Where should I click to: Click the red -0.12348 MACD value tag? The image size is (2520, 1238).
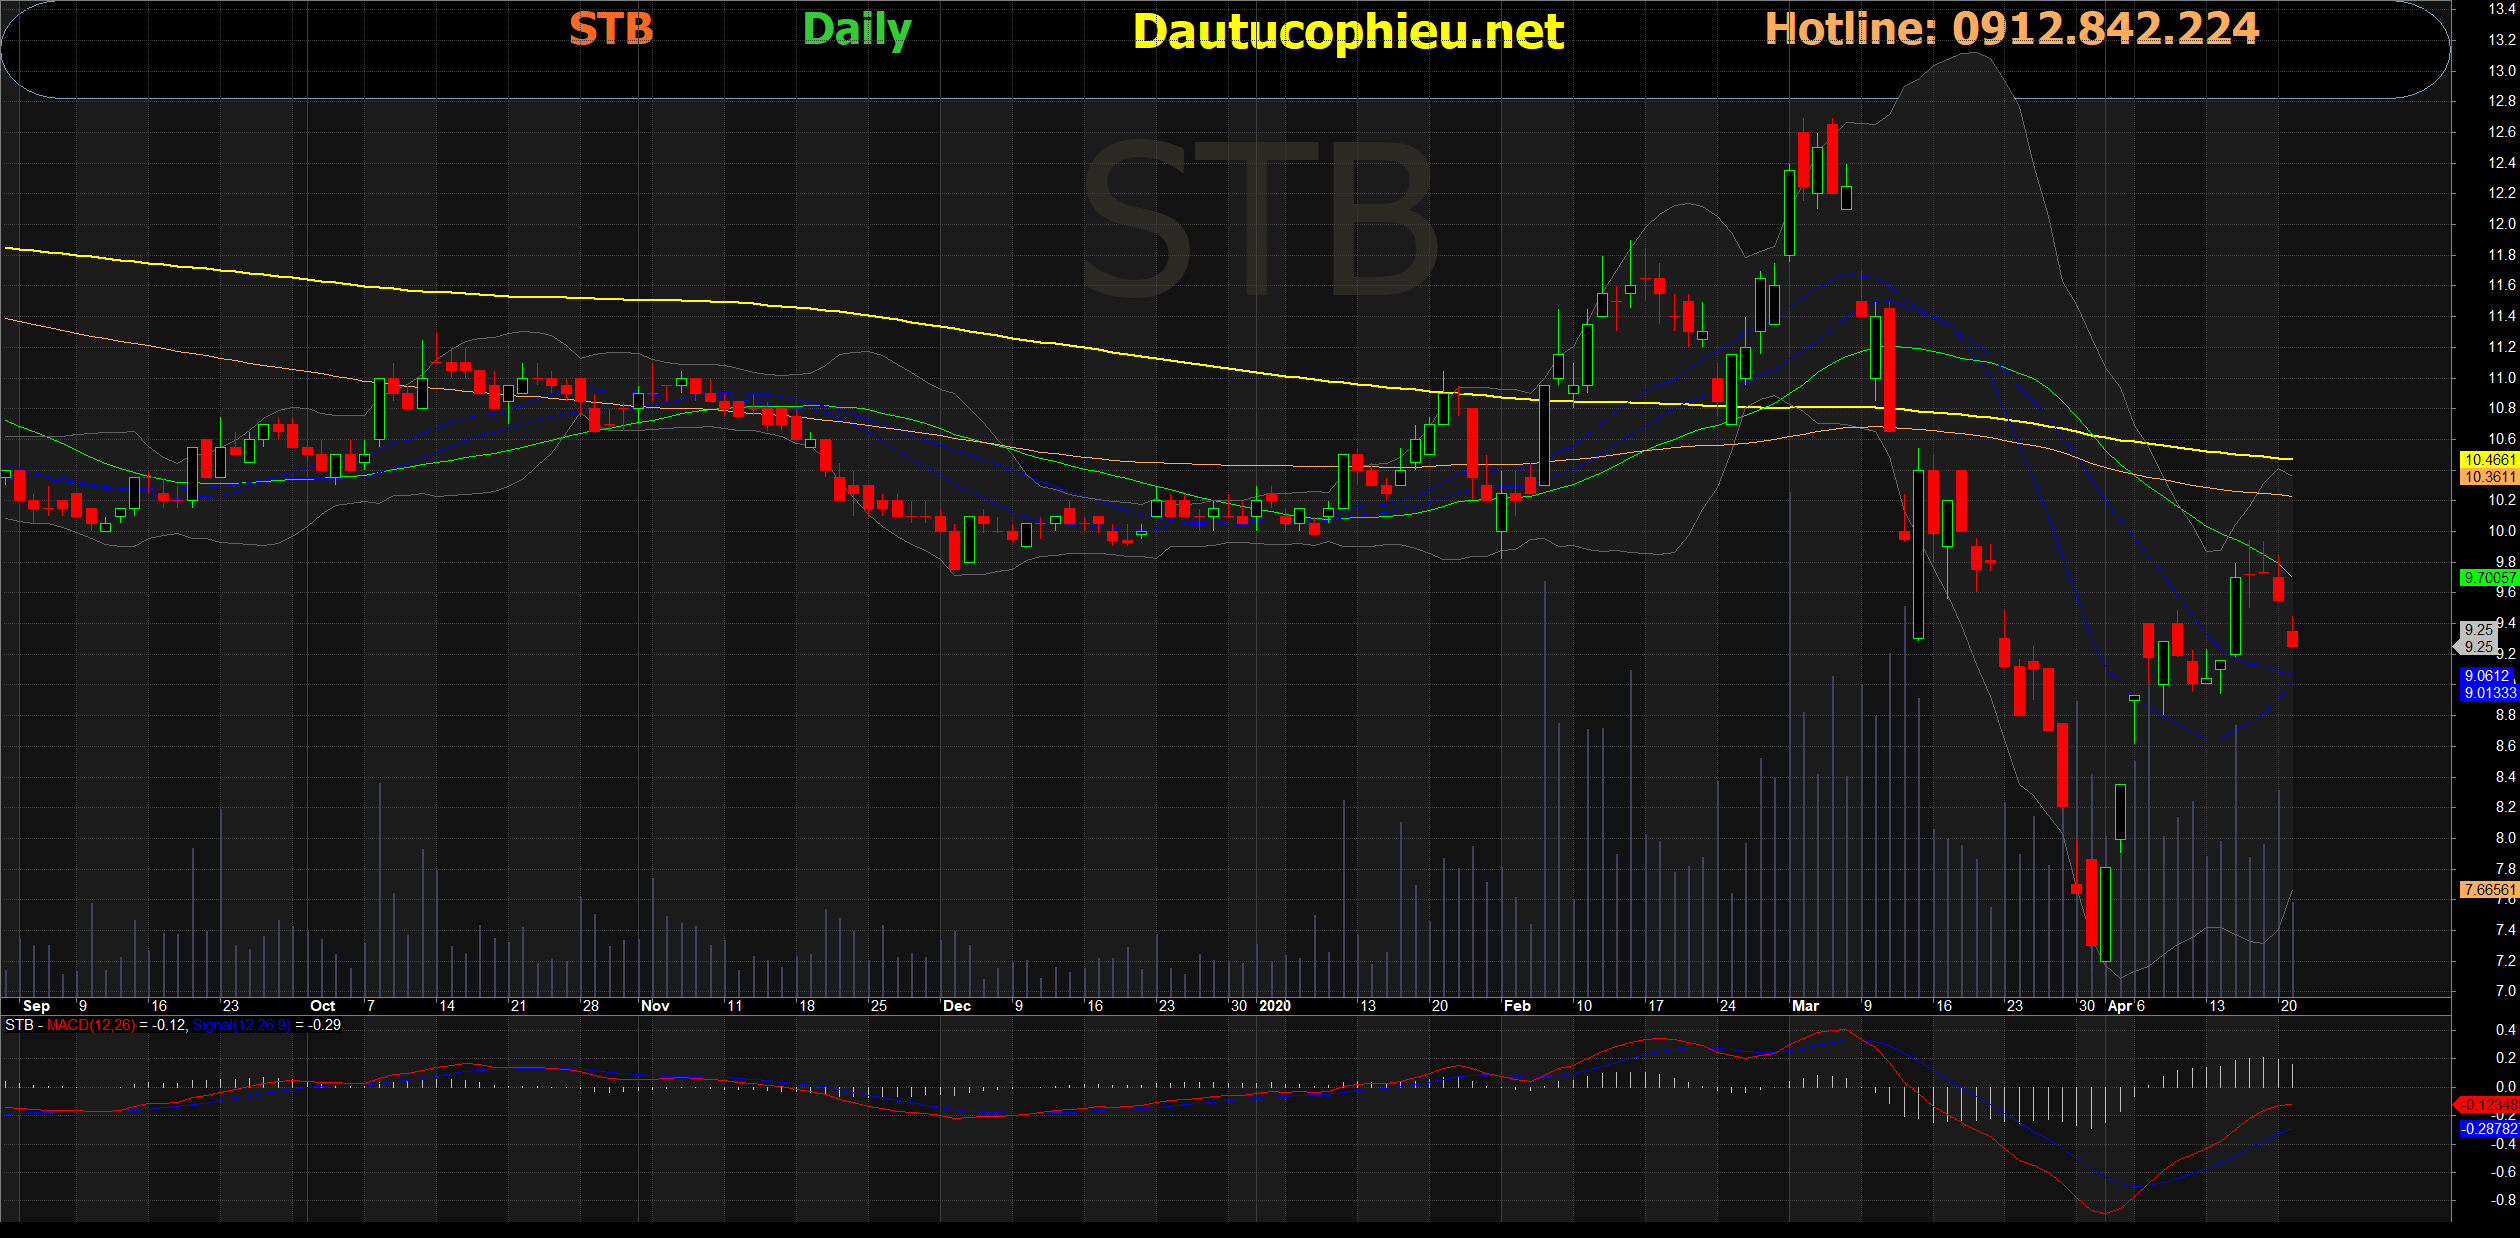click(x=2488, y=1105)
